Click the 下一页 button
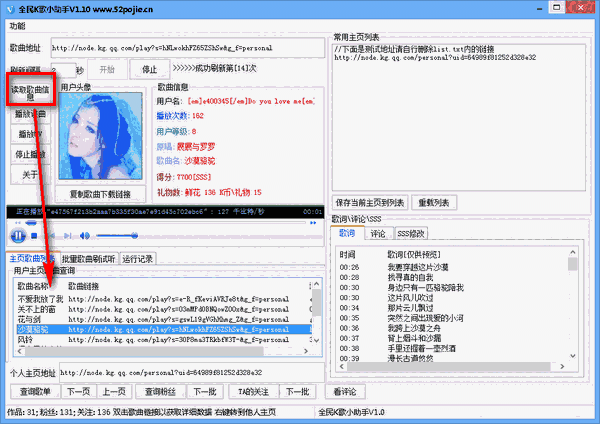600x424 pixels. tap(78, 391)
